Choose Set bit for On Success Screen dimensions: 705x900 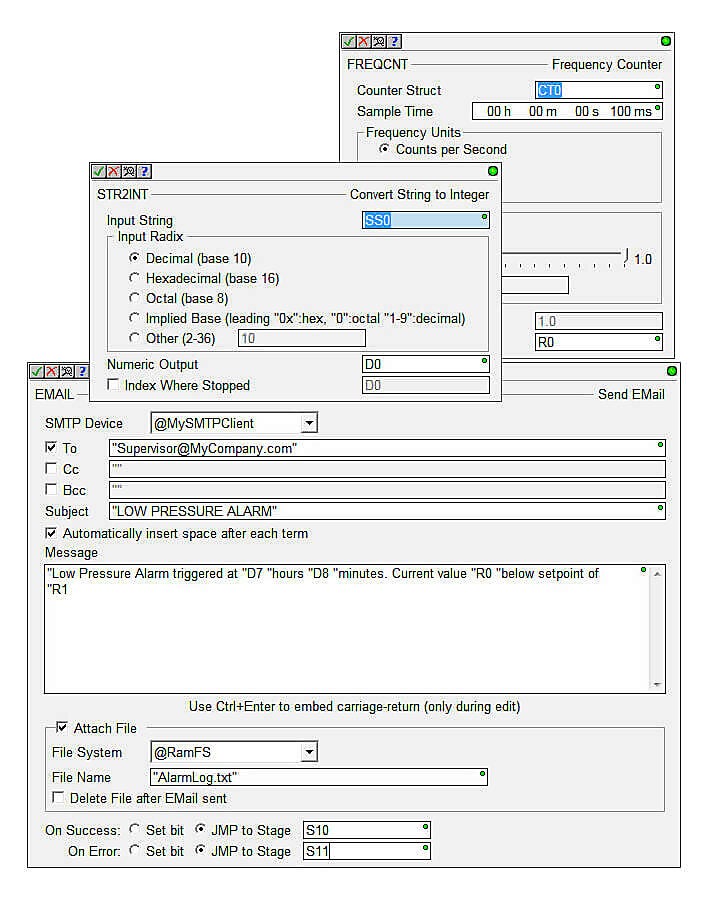[134, 829]
